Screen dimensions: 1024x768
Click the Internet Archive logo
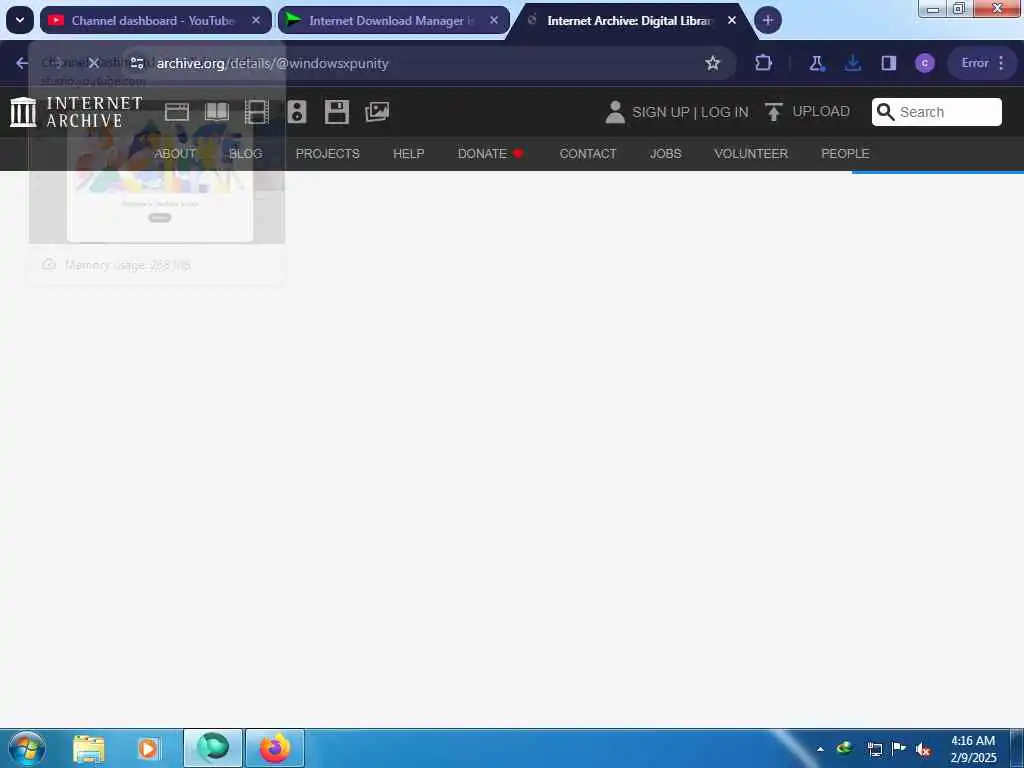(76, 112)
